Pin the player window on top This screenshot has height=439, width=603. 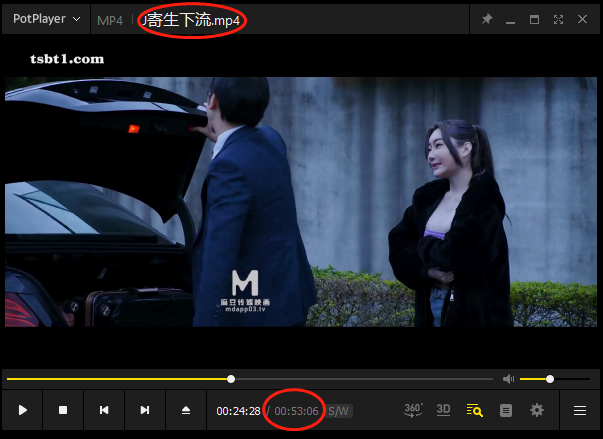[487, 19]
